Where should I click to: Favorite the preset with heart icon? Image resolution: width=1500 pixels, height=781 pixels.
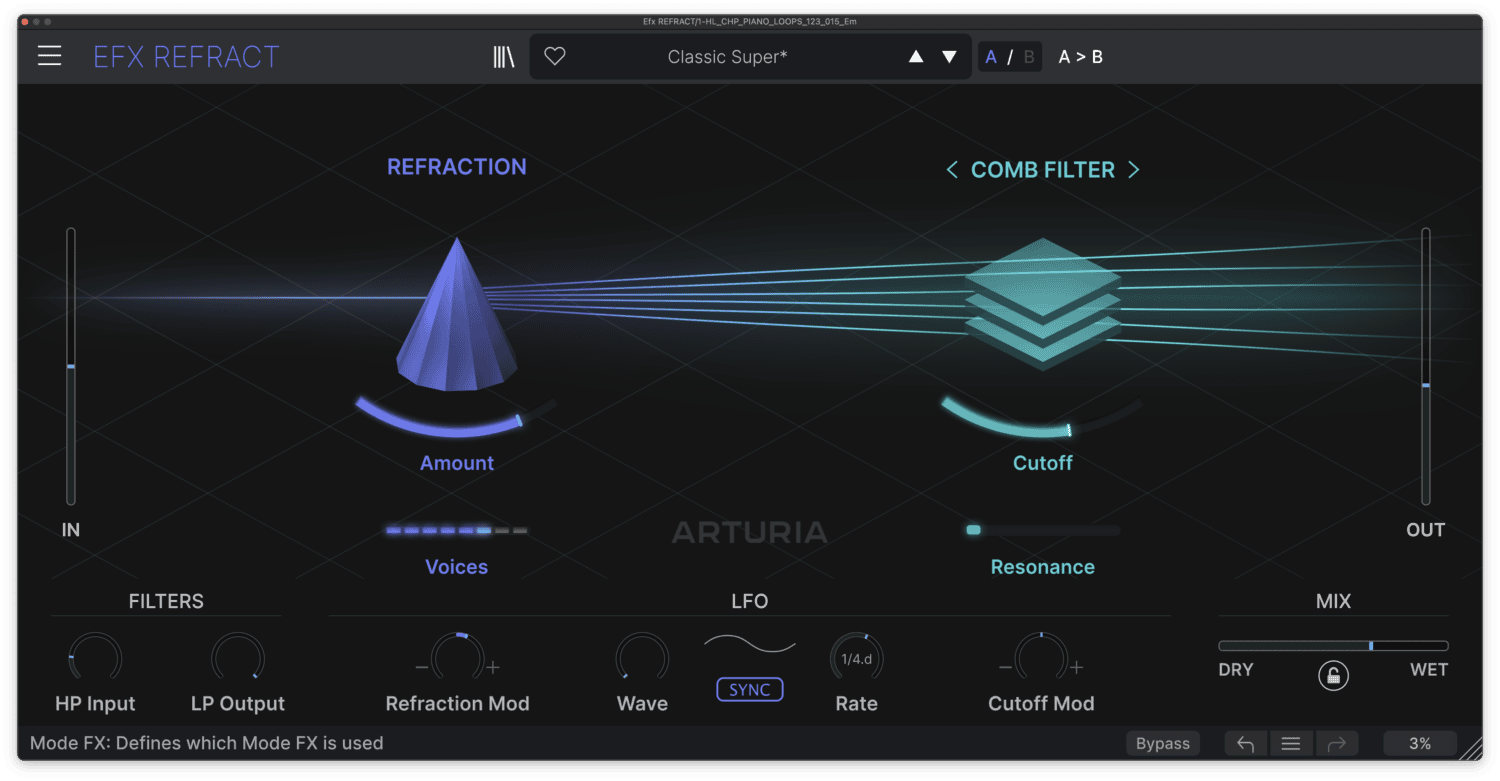pyautogui.click(x=555, y=57)
